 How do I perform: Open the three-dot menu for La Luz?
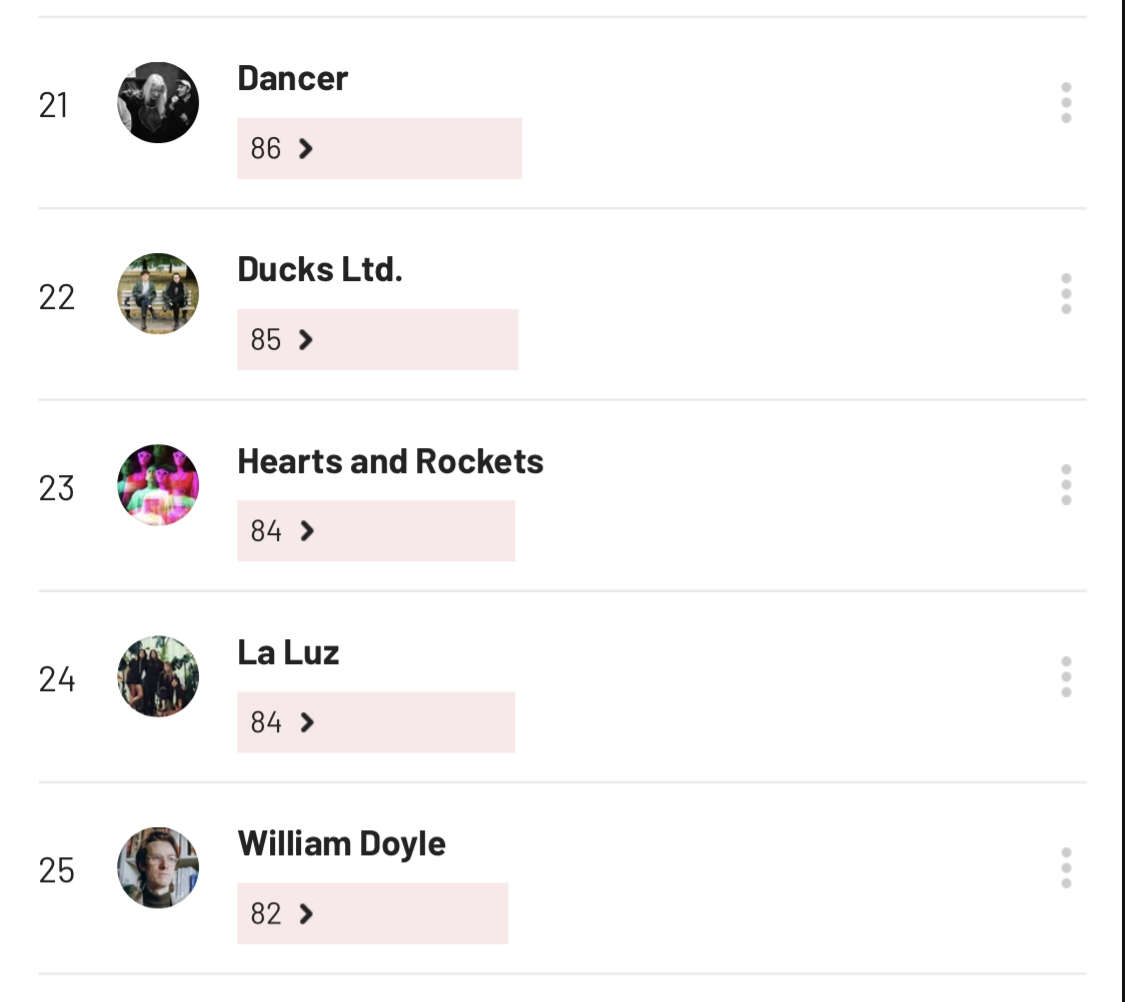click(x=1066, y=677)
